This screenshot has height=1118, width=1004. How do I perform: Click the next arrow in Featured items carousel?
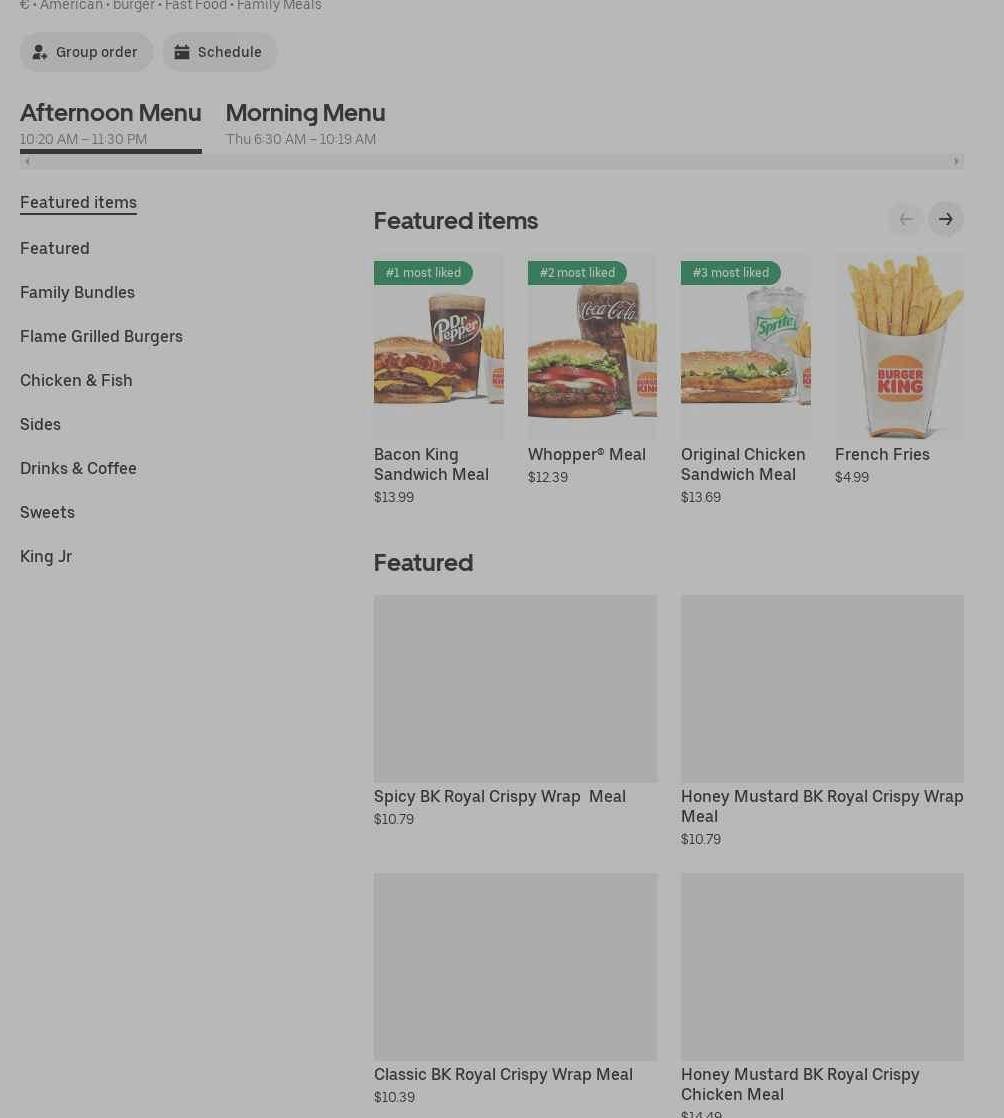[946, 219]
